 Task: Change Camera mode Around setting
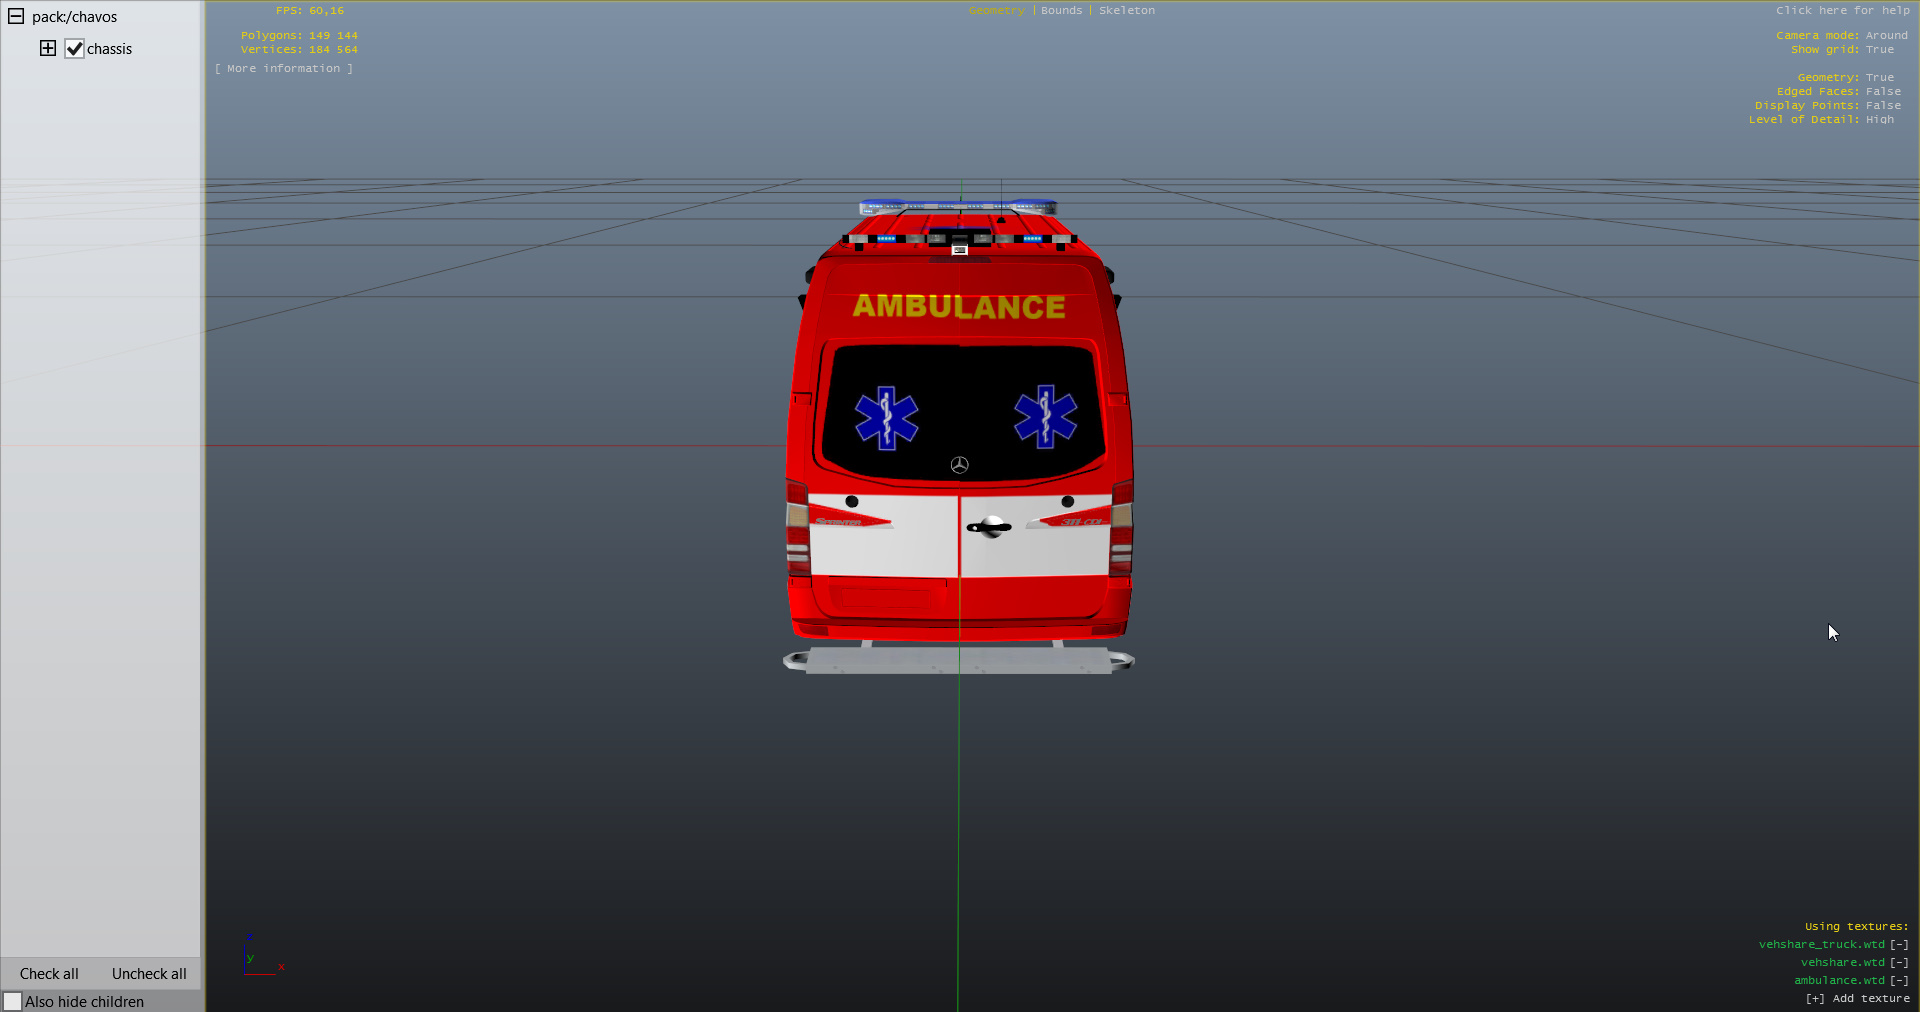(x=1886, y=35)
